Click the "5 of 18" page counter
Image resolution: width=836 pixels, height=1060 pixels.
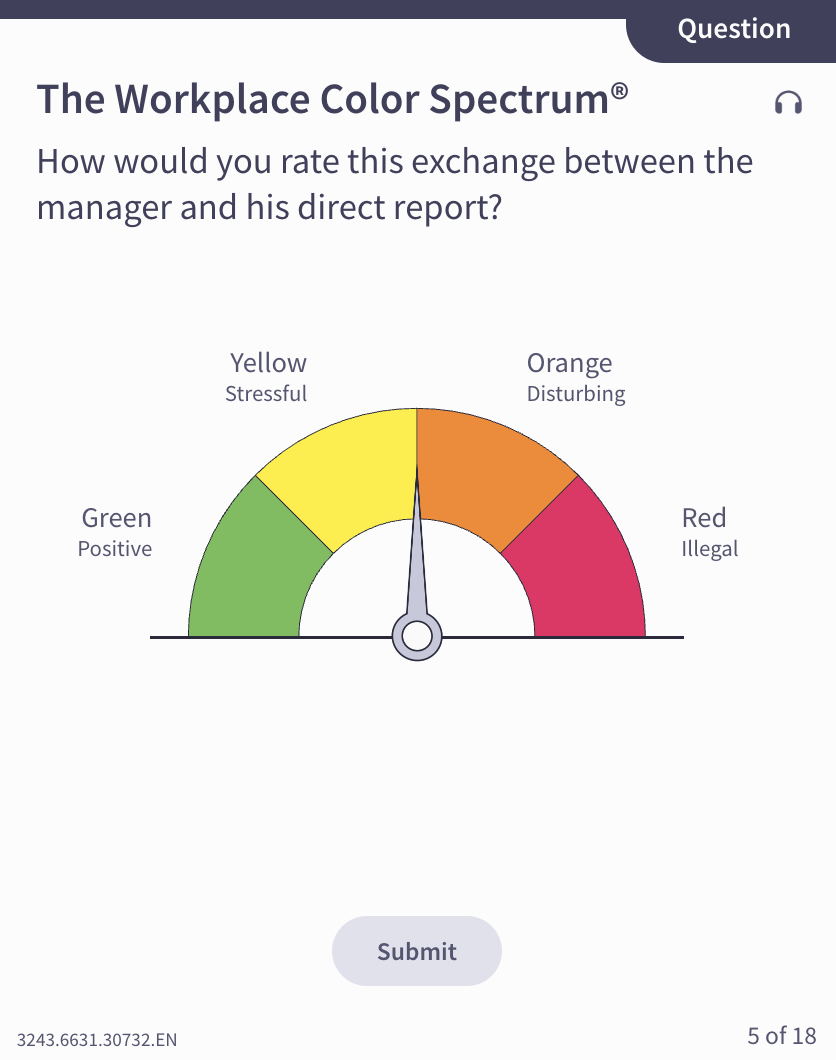pyautogui.click(x=782, y=1035)
